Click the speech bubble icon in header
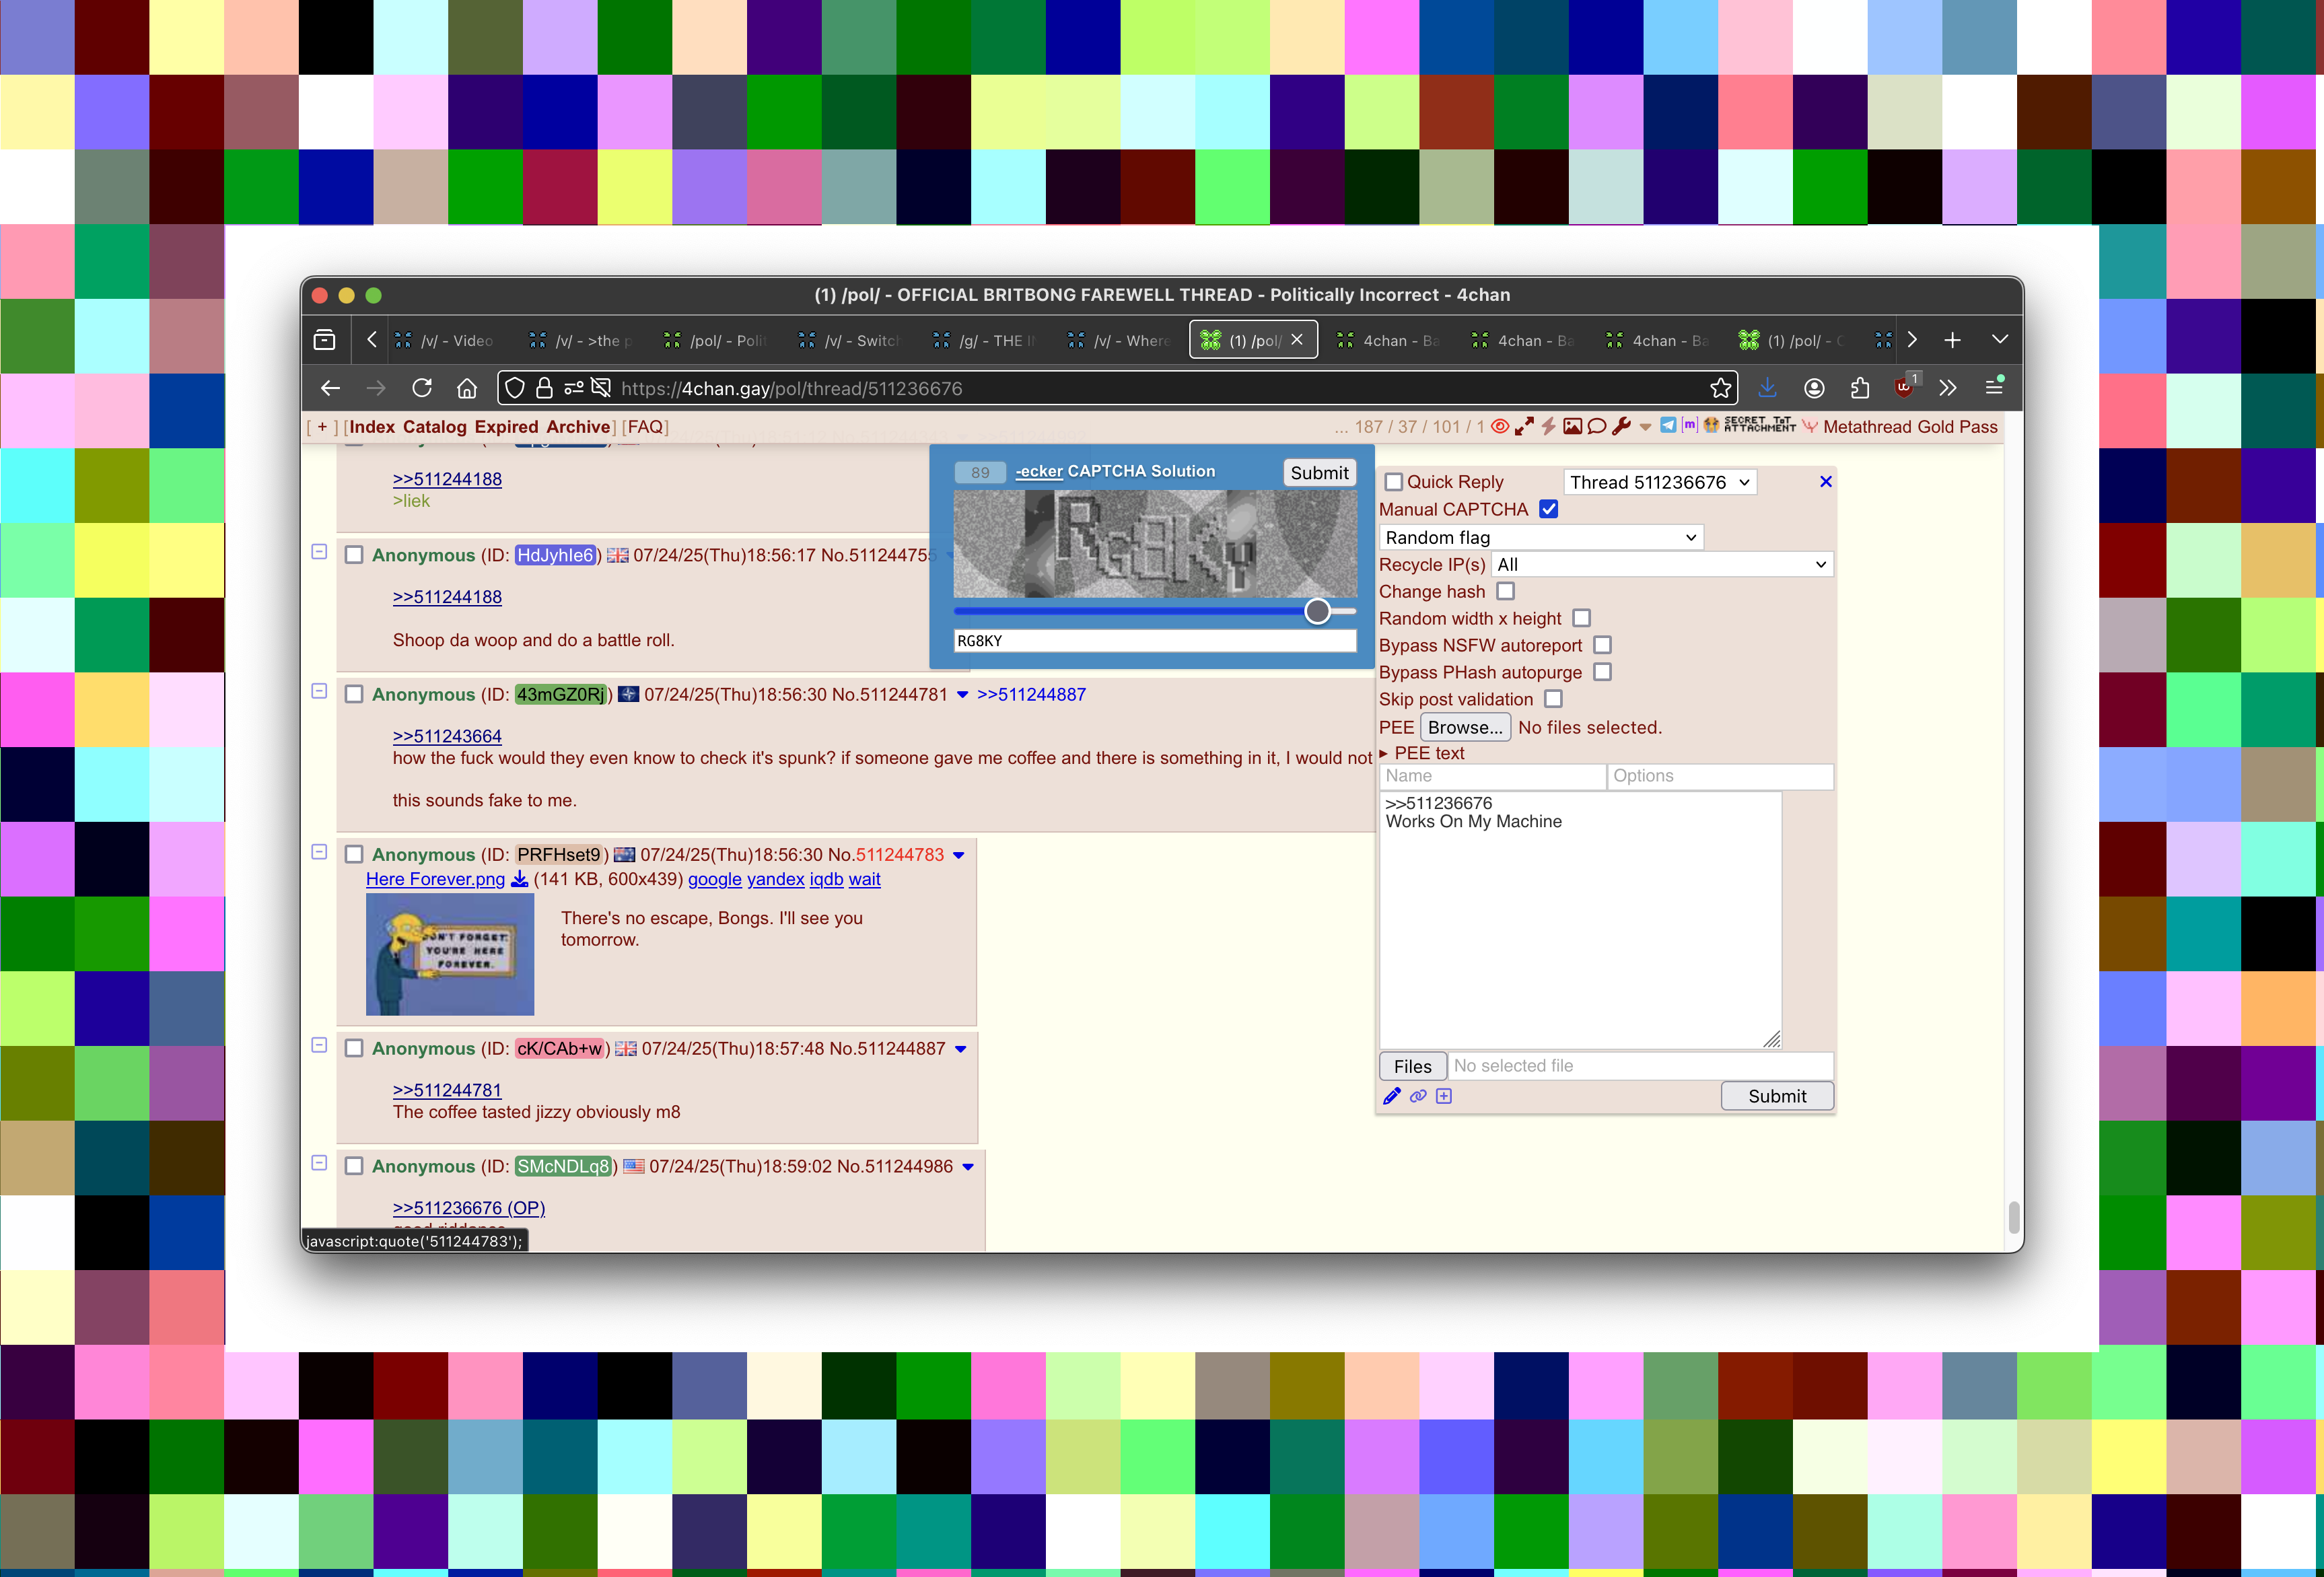Viewport: 2324px width, 1577px height. tap(1596, 427)
